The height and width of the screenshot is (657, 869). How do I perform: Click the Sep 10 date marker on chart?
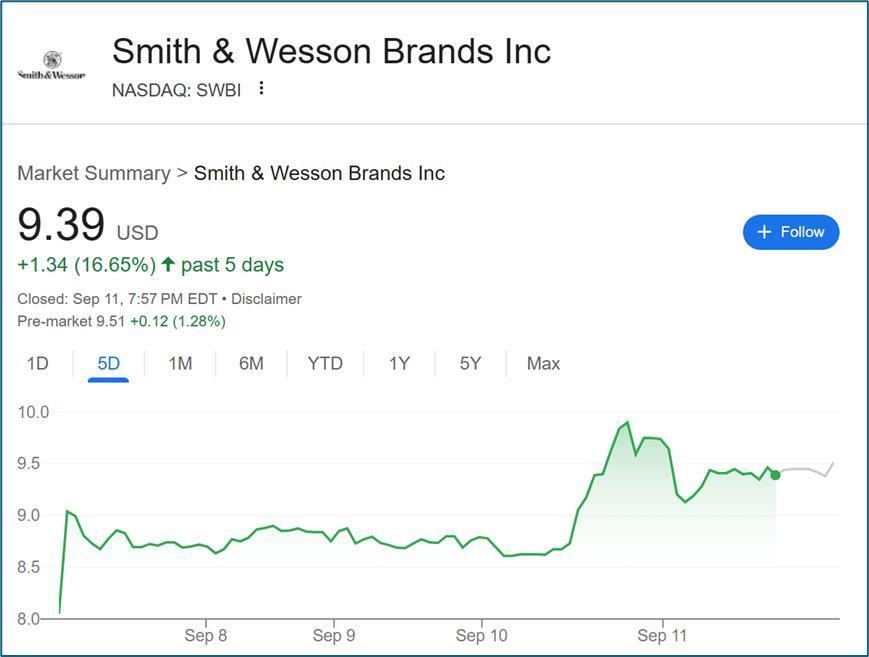pos(483,635)
